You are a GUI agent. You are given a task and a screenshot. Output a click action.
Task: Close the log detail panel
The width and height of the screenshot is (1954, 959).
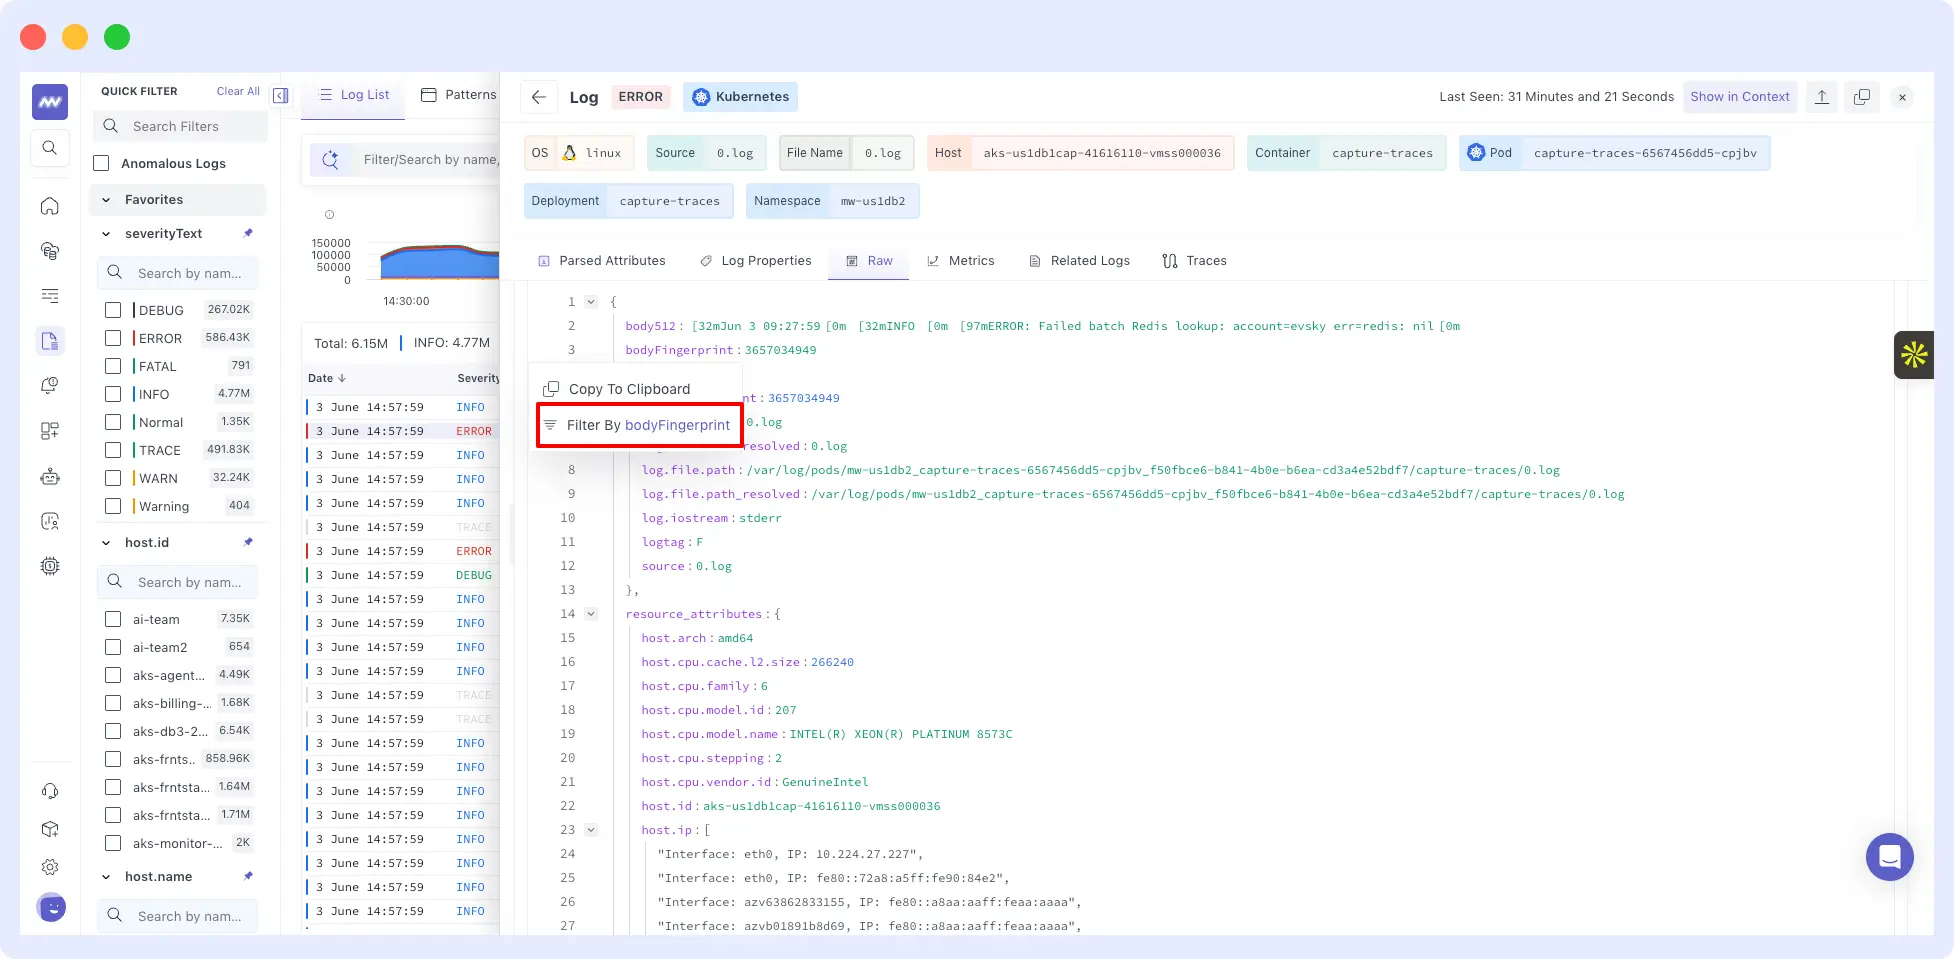(1902, 97)
